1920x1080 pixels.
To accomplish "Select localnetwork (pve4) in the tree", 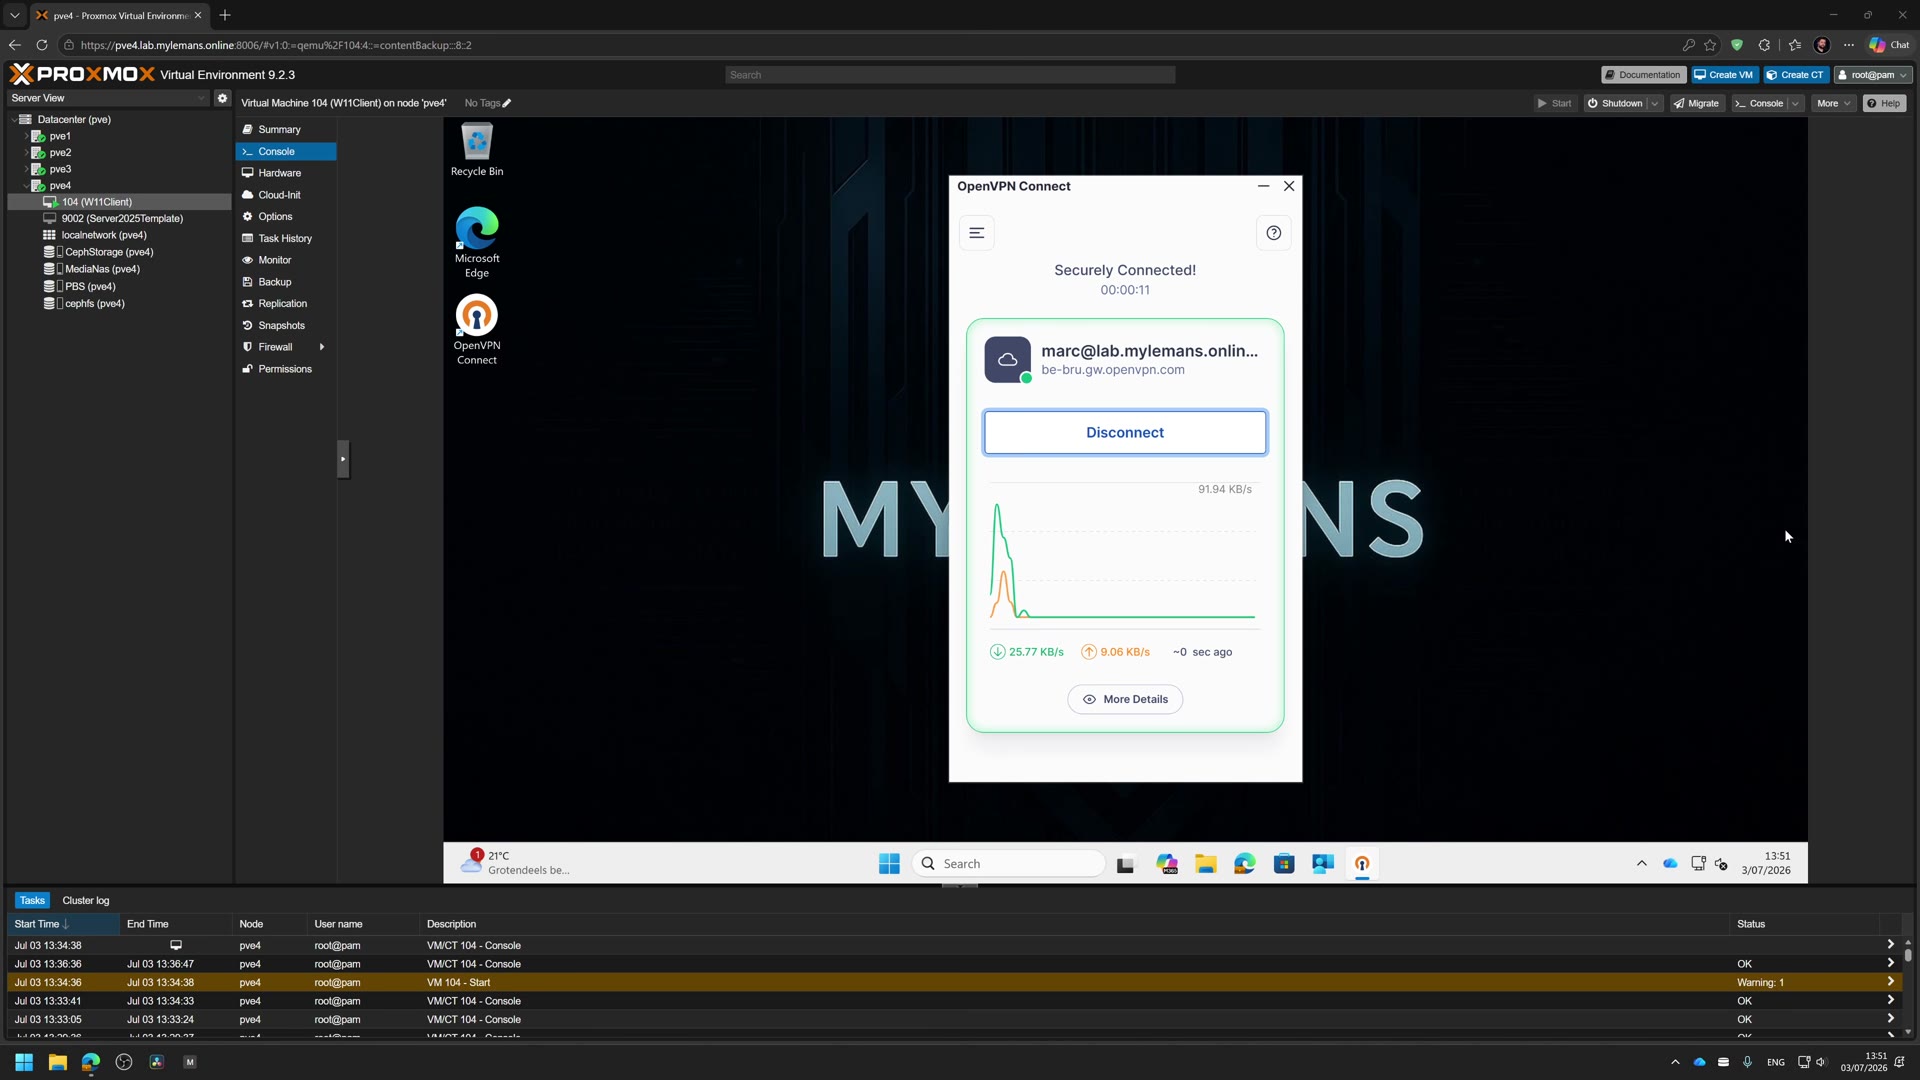I will pos(119,236).
